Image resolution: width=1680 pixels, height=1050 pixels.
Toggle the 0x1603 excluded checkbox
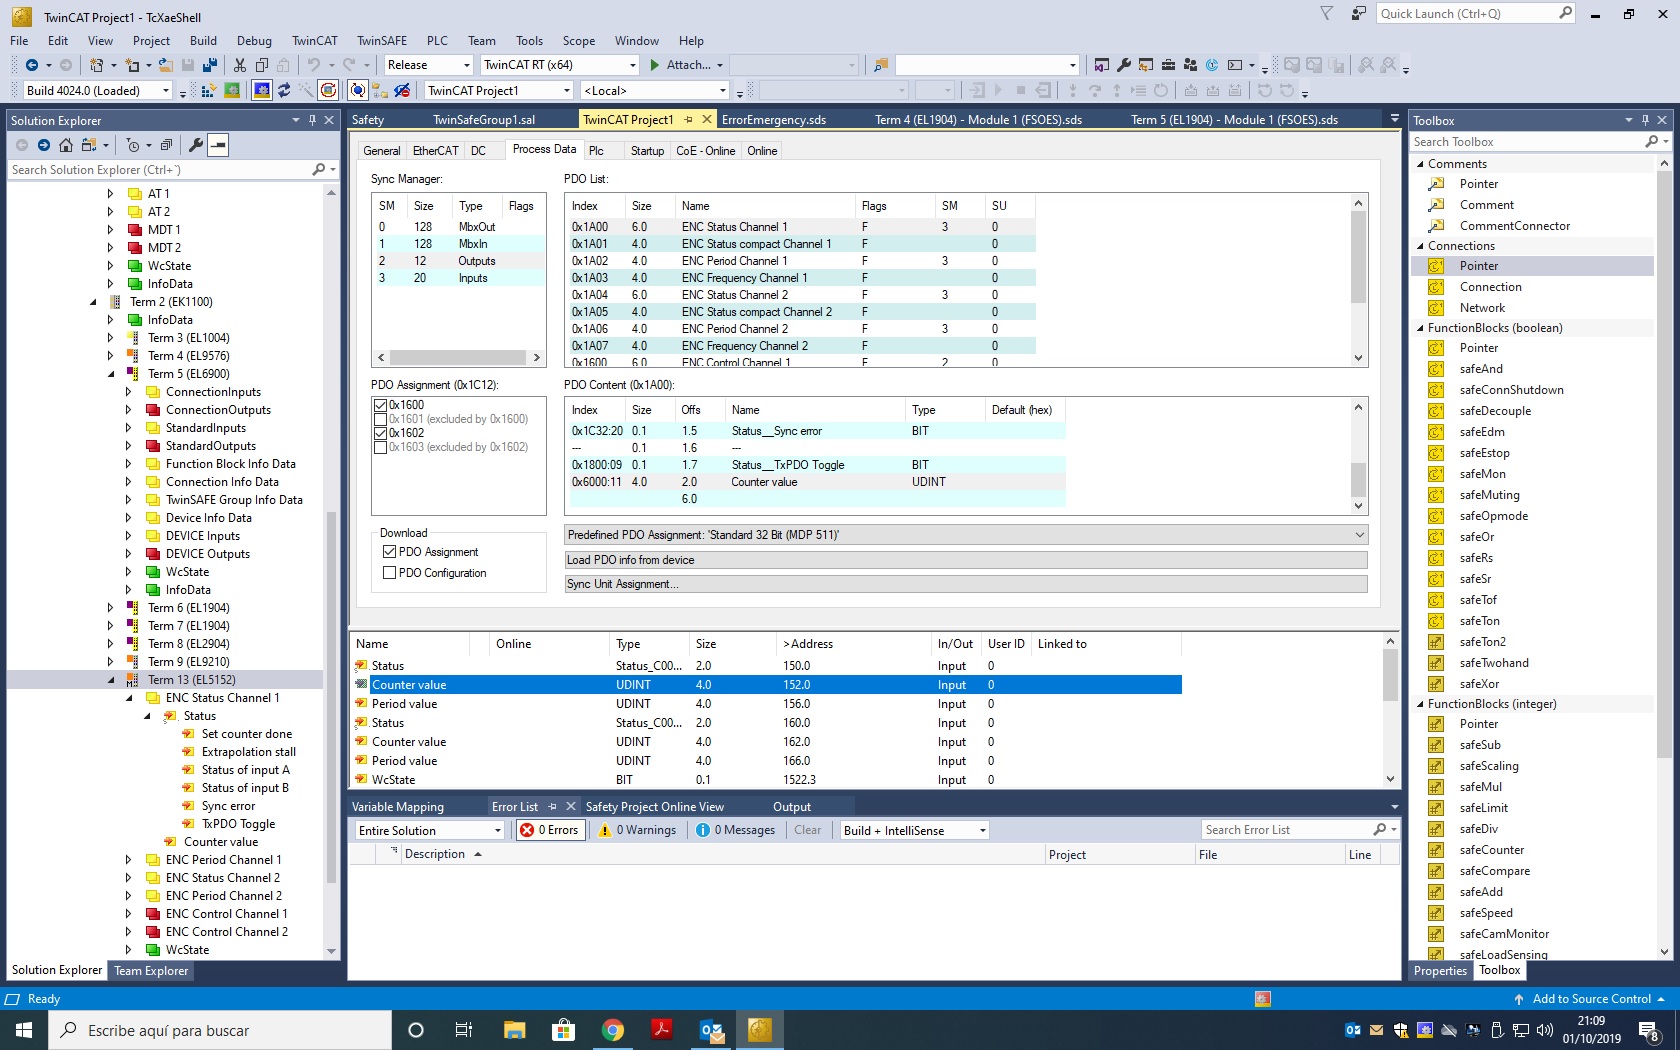coord(380,447)
